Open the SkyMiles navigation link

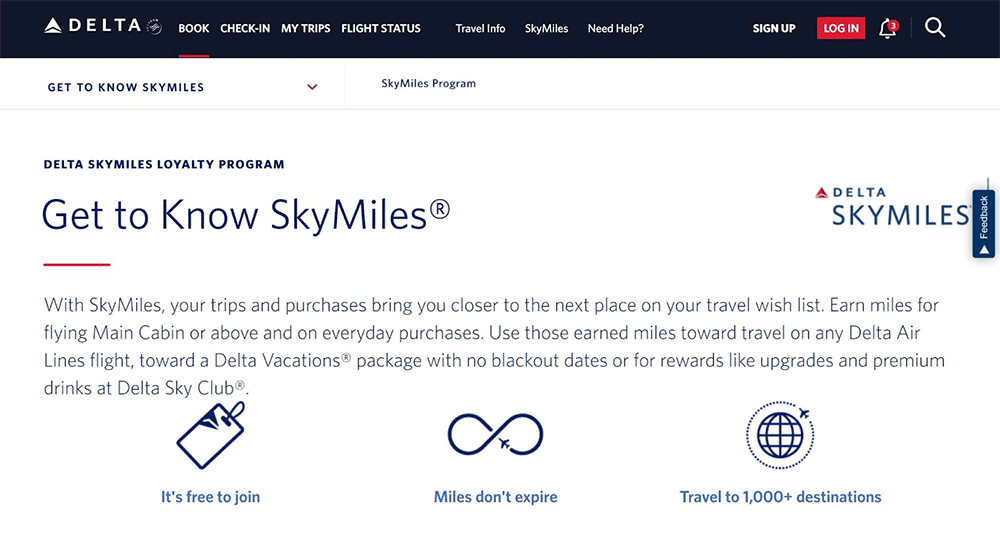(546, 28)
